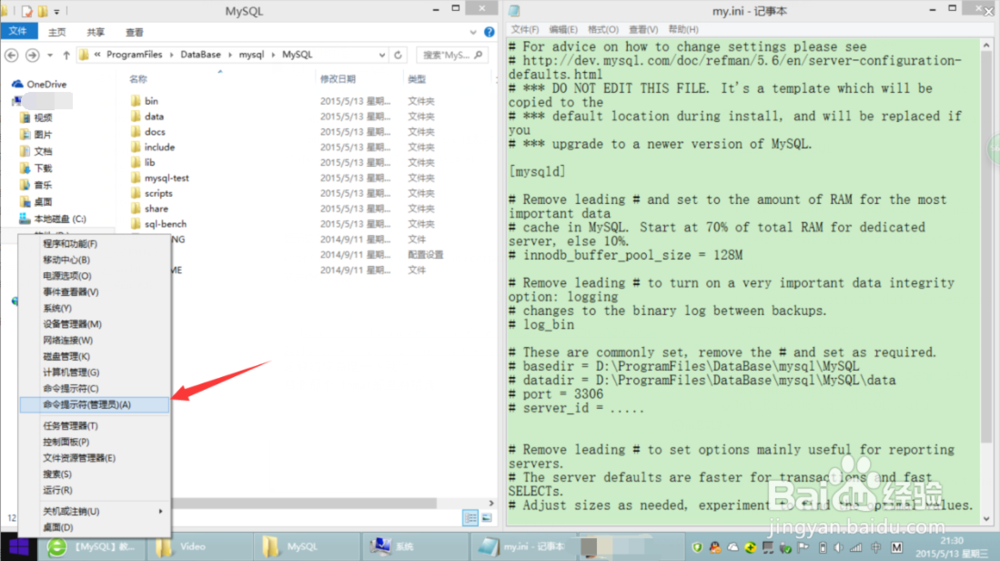Screen dimensions: 1000x561
Task: Open the quick access toolbar customize dropdown
Action: pyautogui.click(x=56, y=11)
